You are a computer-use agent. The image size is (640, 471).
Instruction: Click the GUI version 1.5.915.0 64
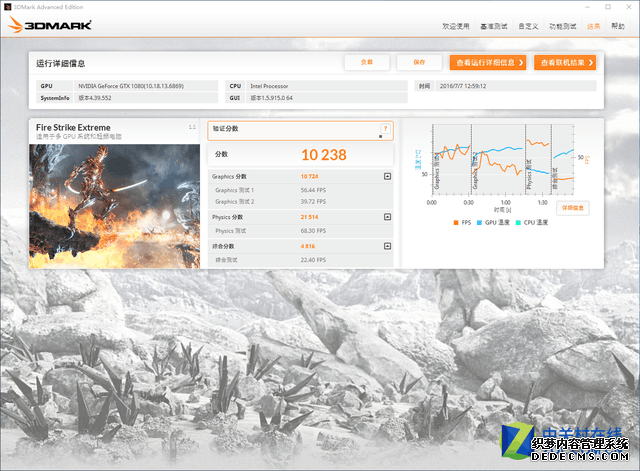pyautogui.click(x=271, y=98)
